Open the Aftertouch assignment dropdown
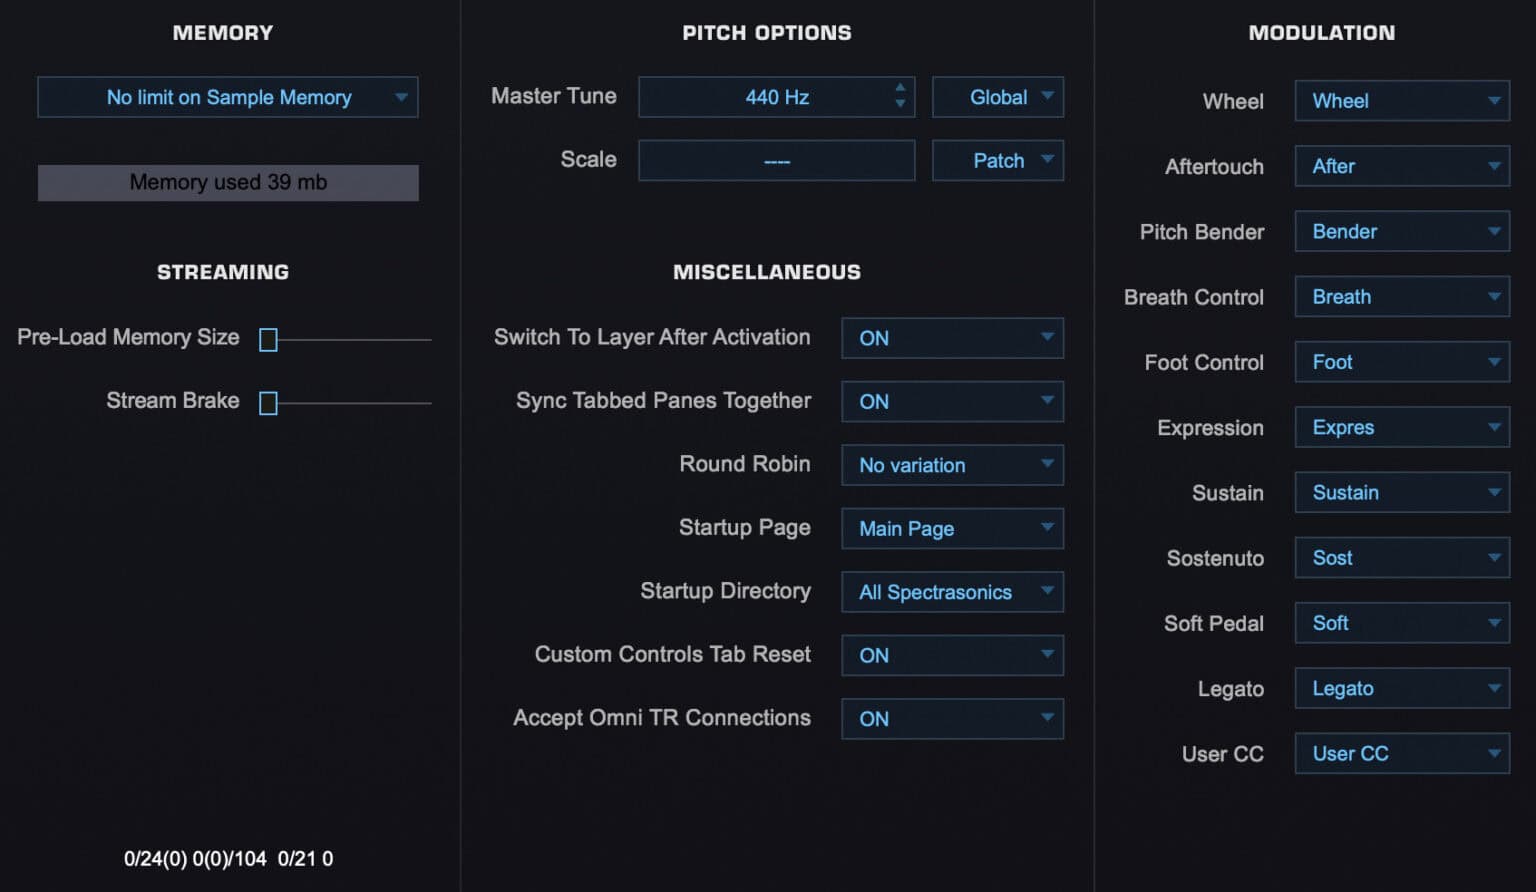The width and height of the screenshot is (1536, 892). pyautogui.click(x=1400, y=166)
